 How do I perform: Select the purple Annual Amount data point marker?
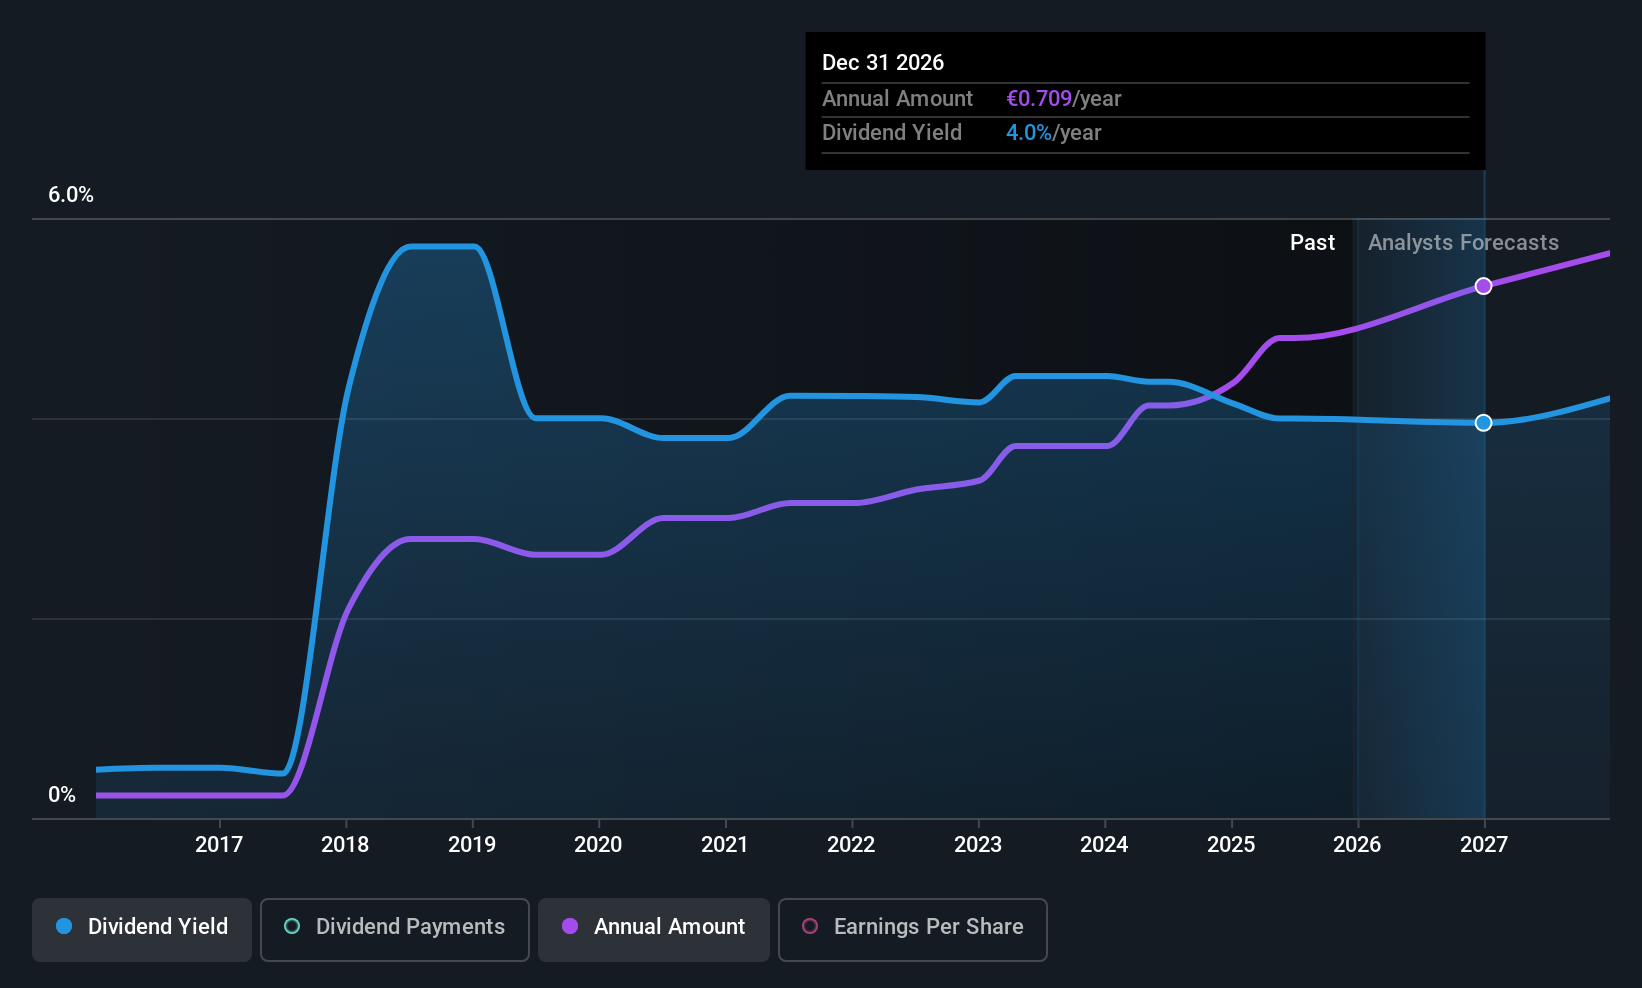coord(1484,286)
